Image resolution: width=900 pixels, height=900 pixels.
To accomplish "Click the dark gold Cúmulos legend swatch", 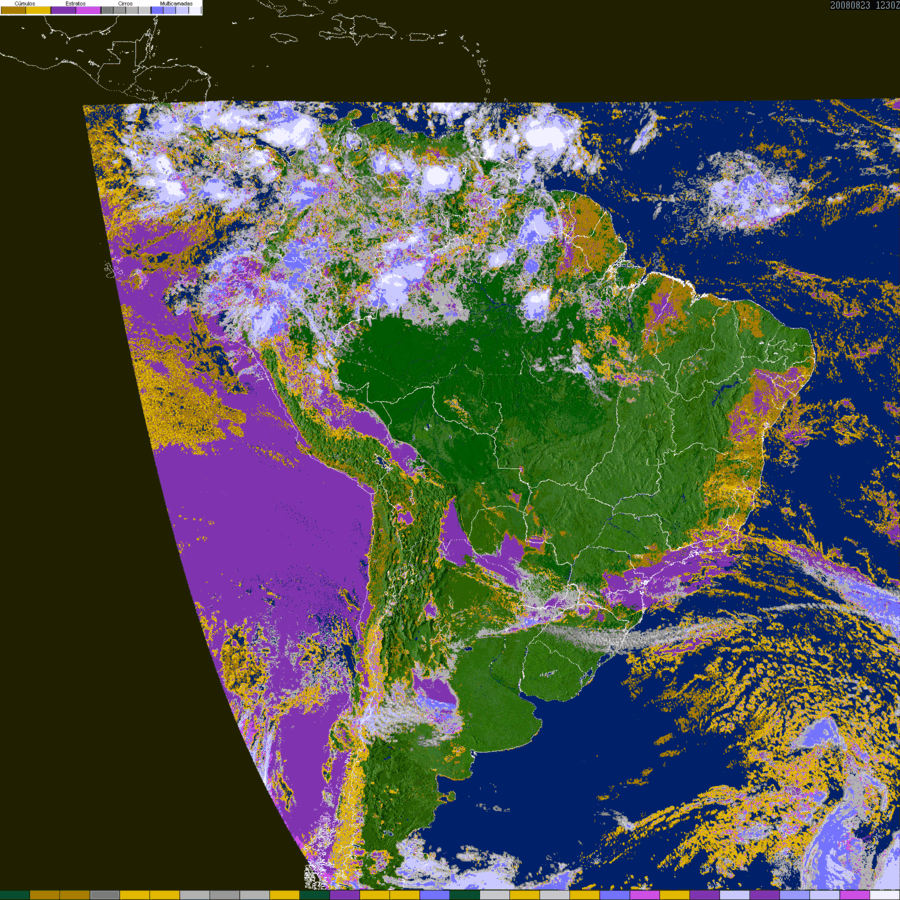I will pos(13,10).
